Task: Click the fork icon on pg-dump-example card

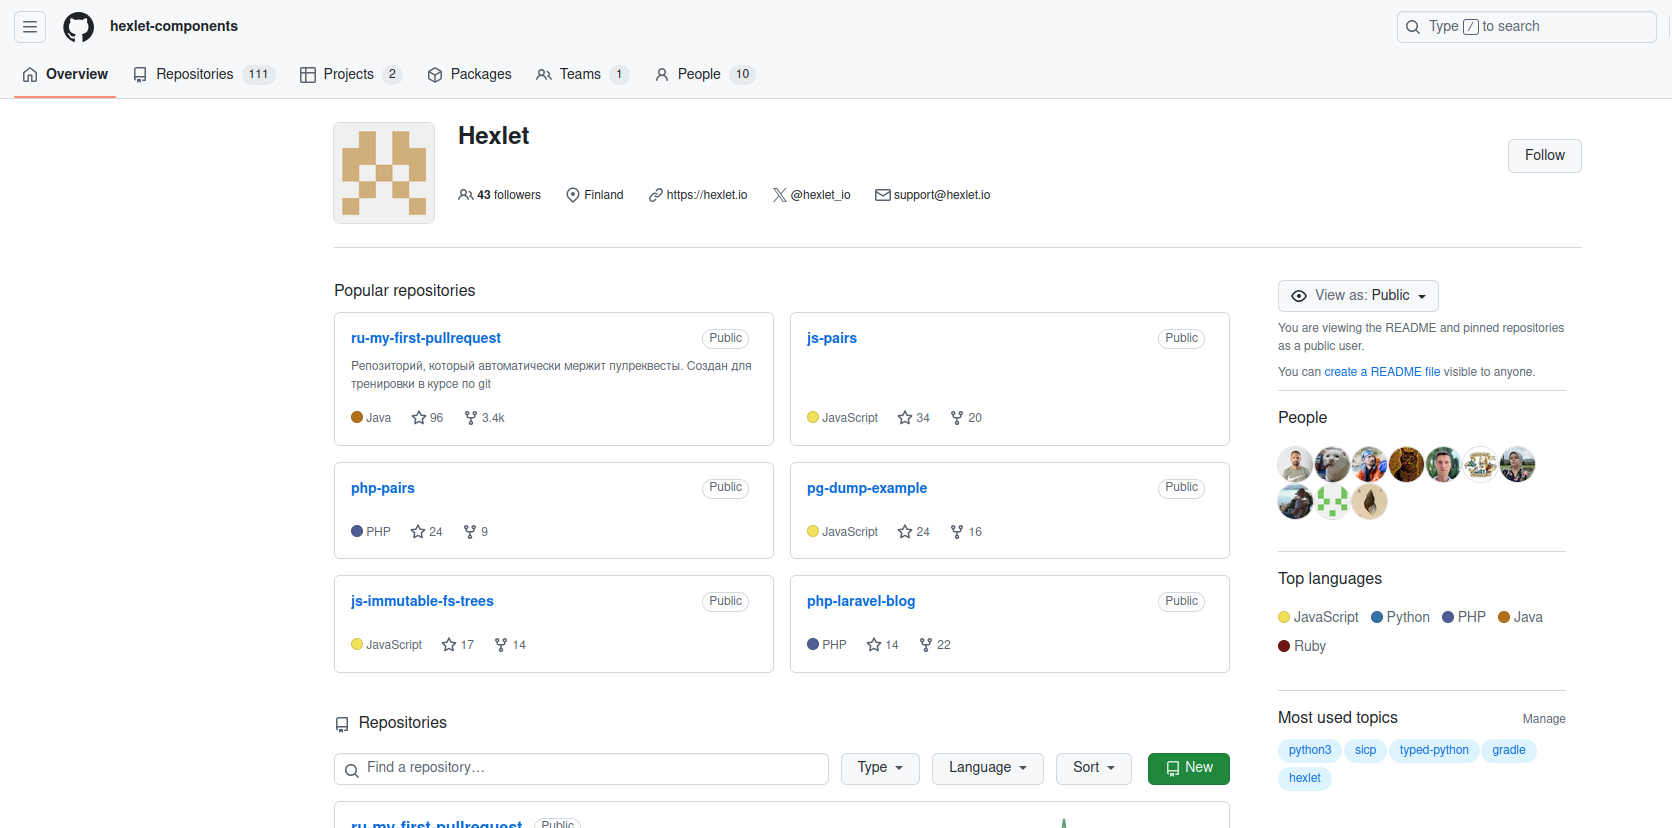Action: (x=957, y=532)
